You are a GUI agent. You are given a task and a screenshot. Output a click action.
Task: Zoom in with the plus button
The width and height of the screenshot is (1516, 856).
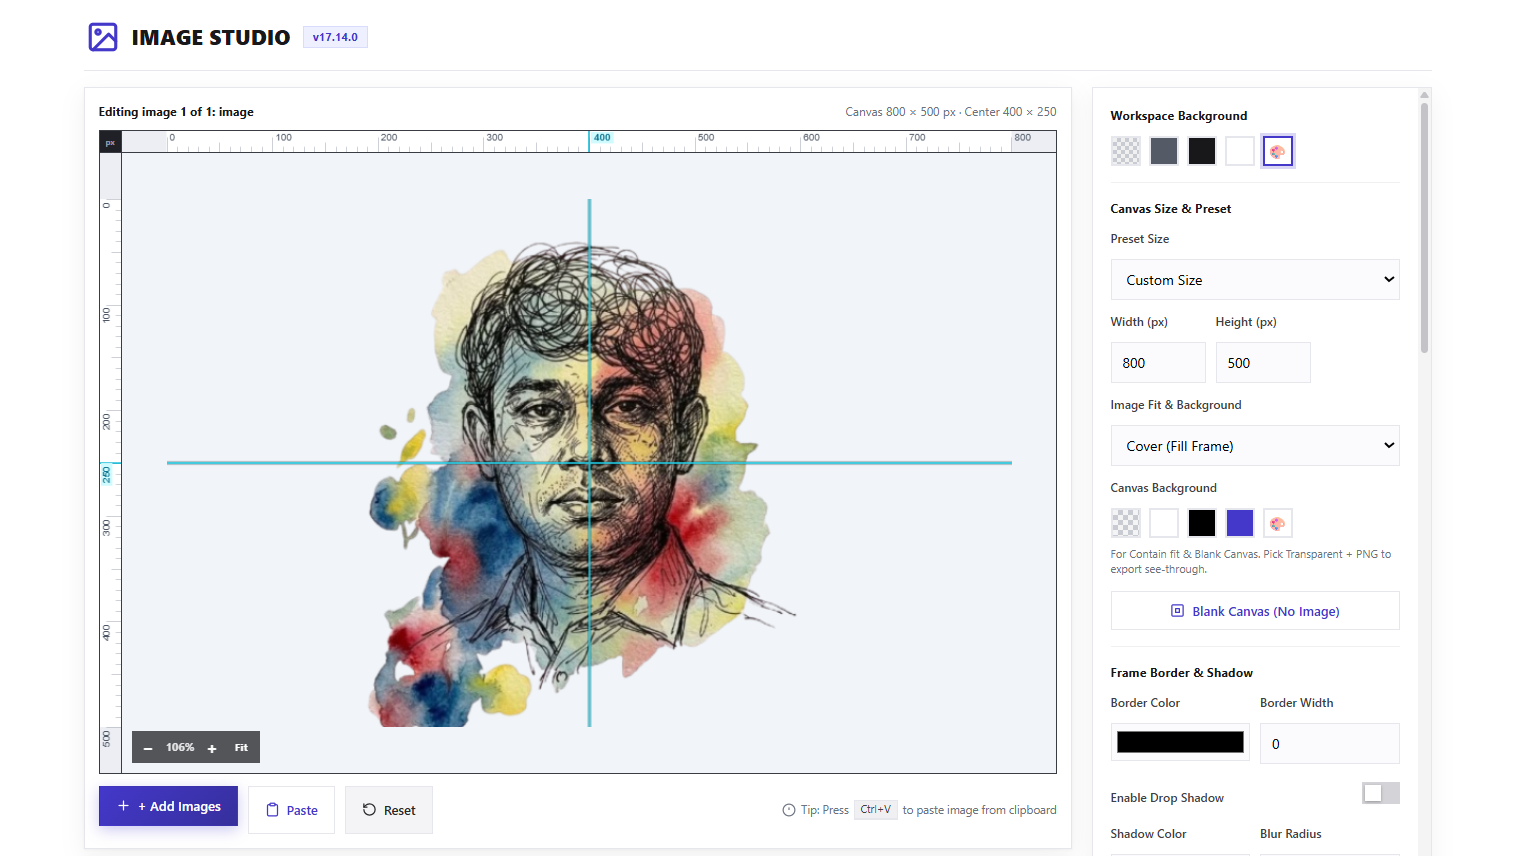coord(212,748)
